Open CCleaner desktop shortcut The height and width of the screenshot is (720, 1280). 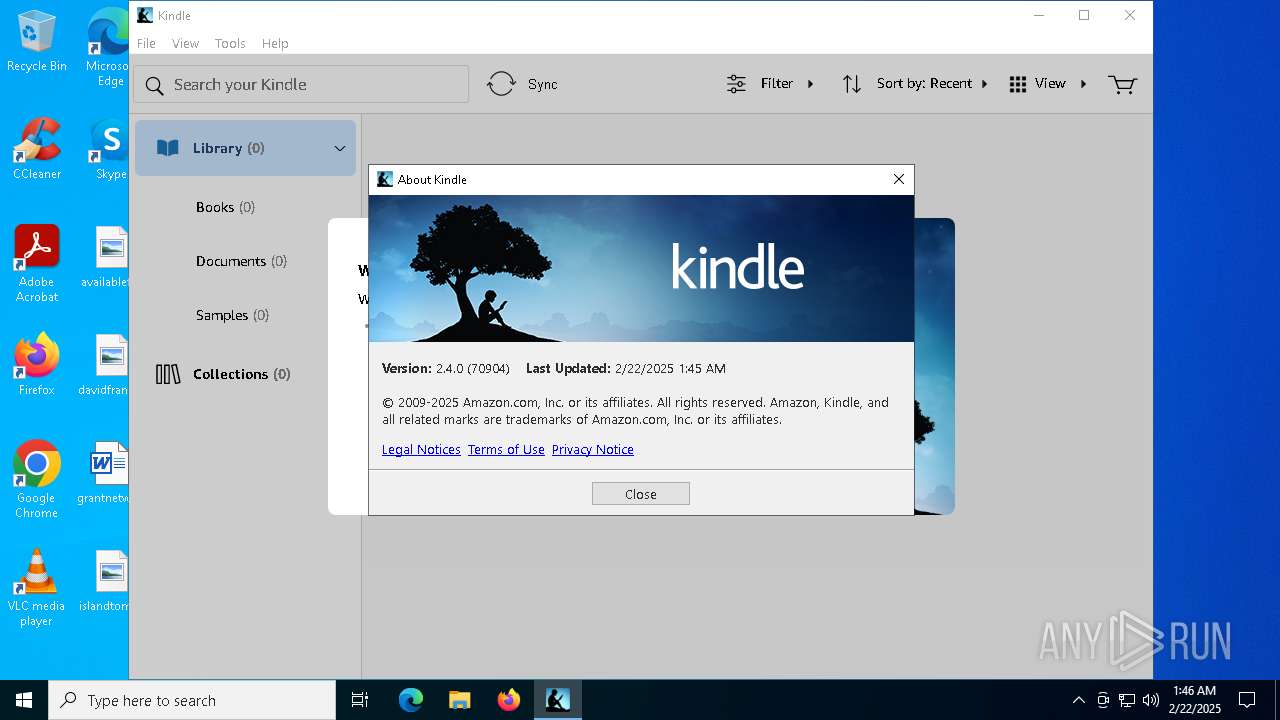(36, 149)
